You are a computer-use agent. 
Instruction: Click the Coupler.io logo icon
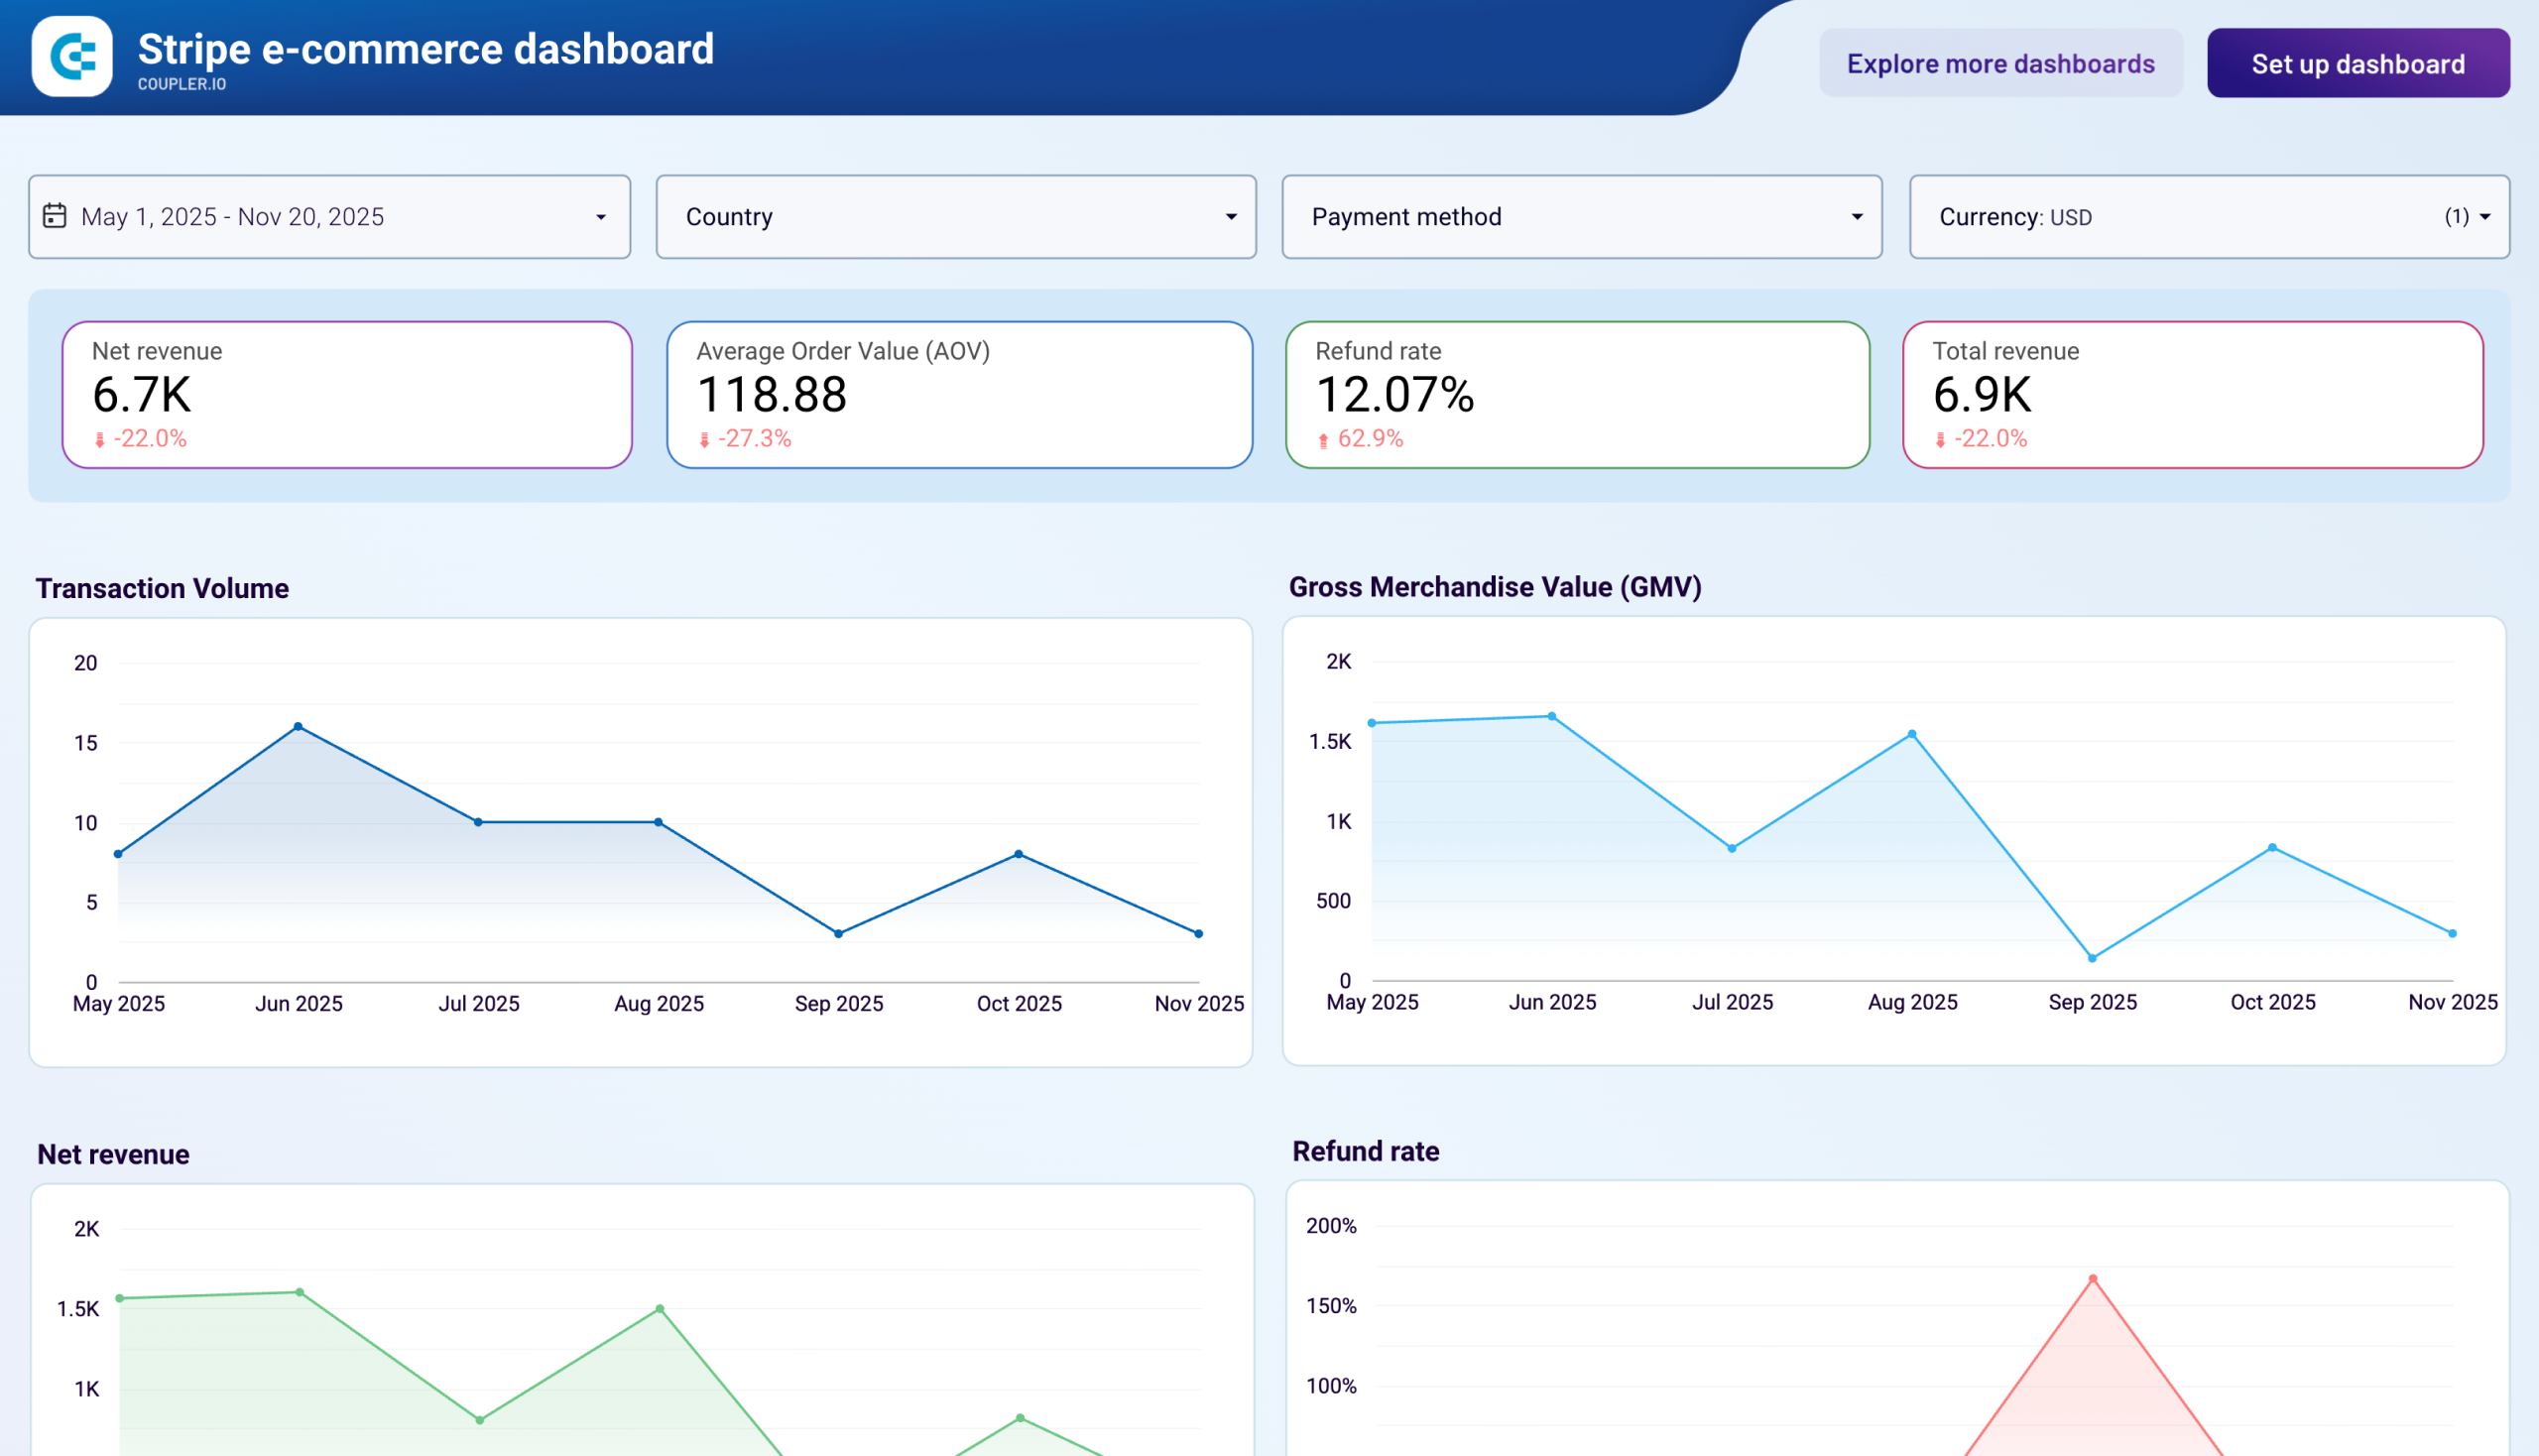click(x=71, y=58)
